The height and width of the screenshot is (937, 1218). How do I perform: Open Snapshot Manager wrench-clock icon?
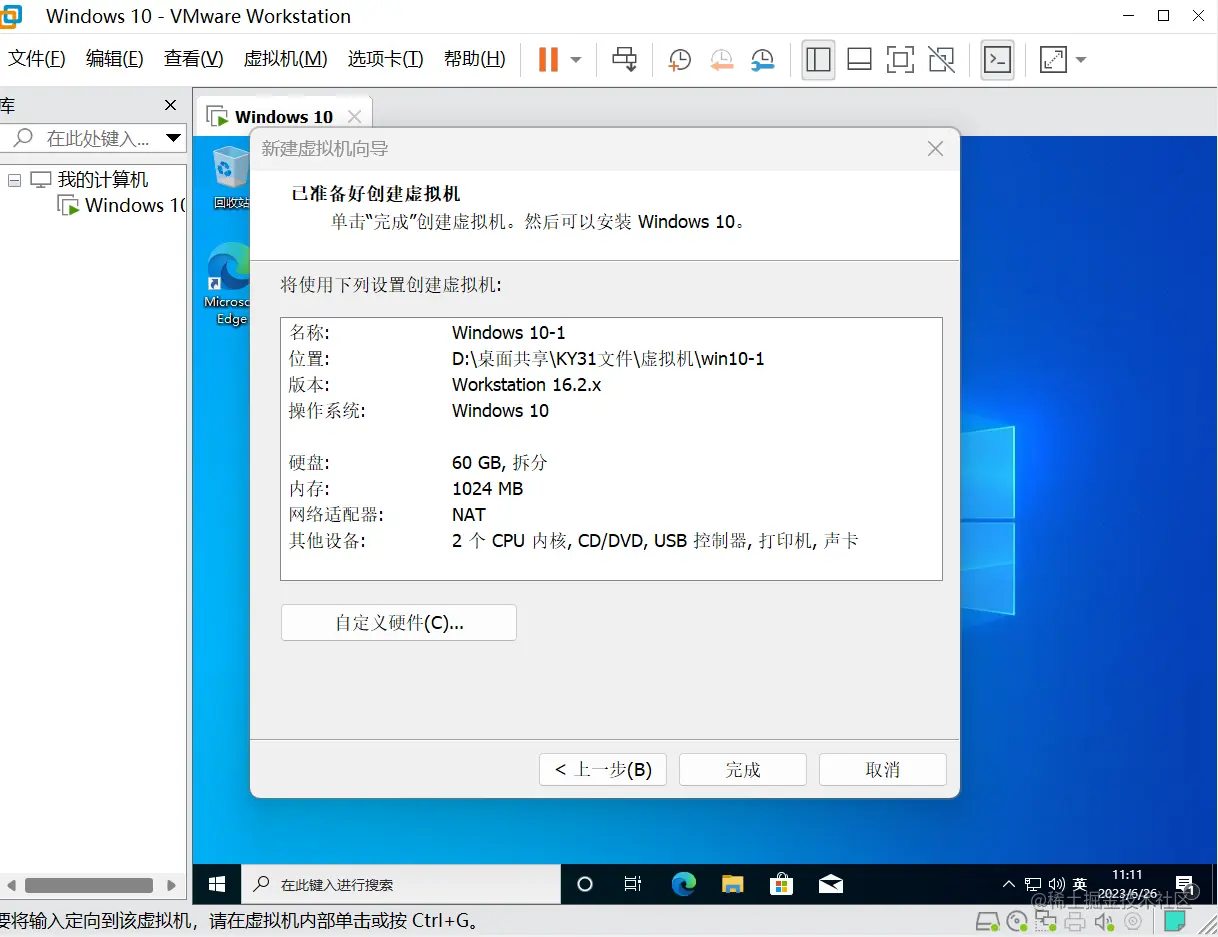pos(762,60)
